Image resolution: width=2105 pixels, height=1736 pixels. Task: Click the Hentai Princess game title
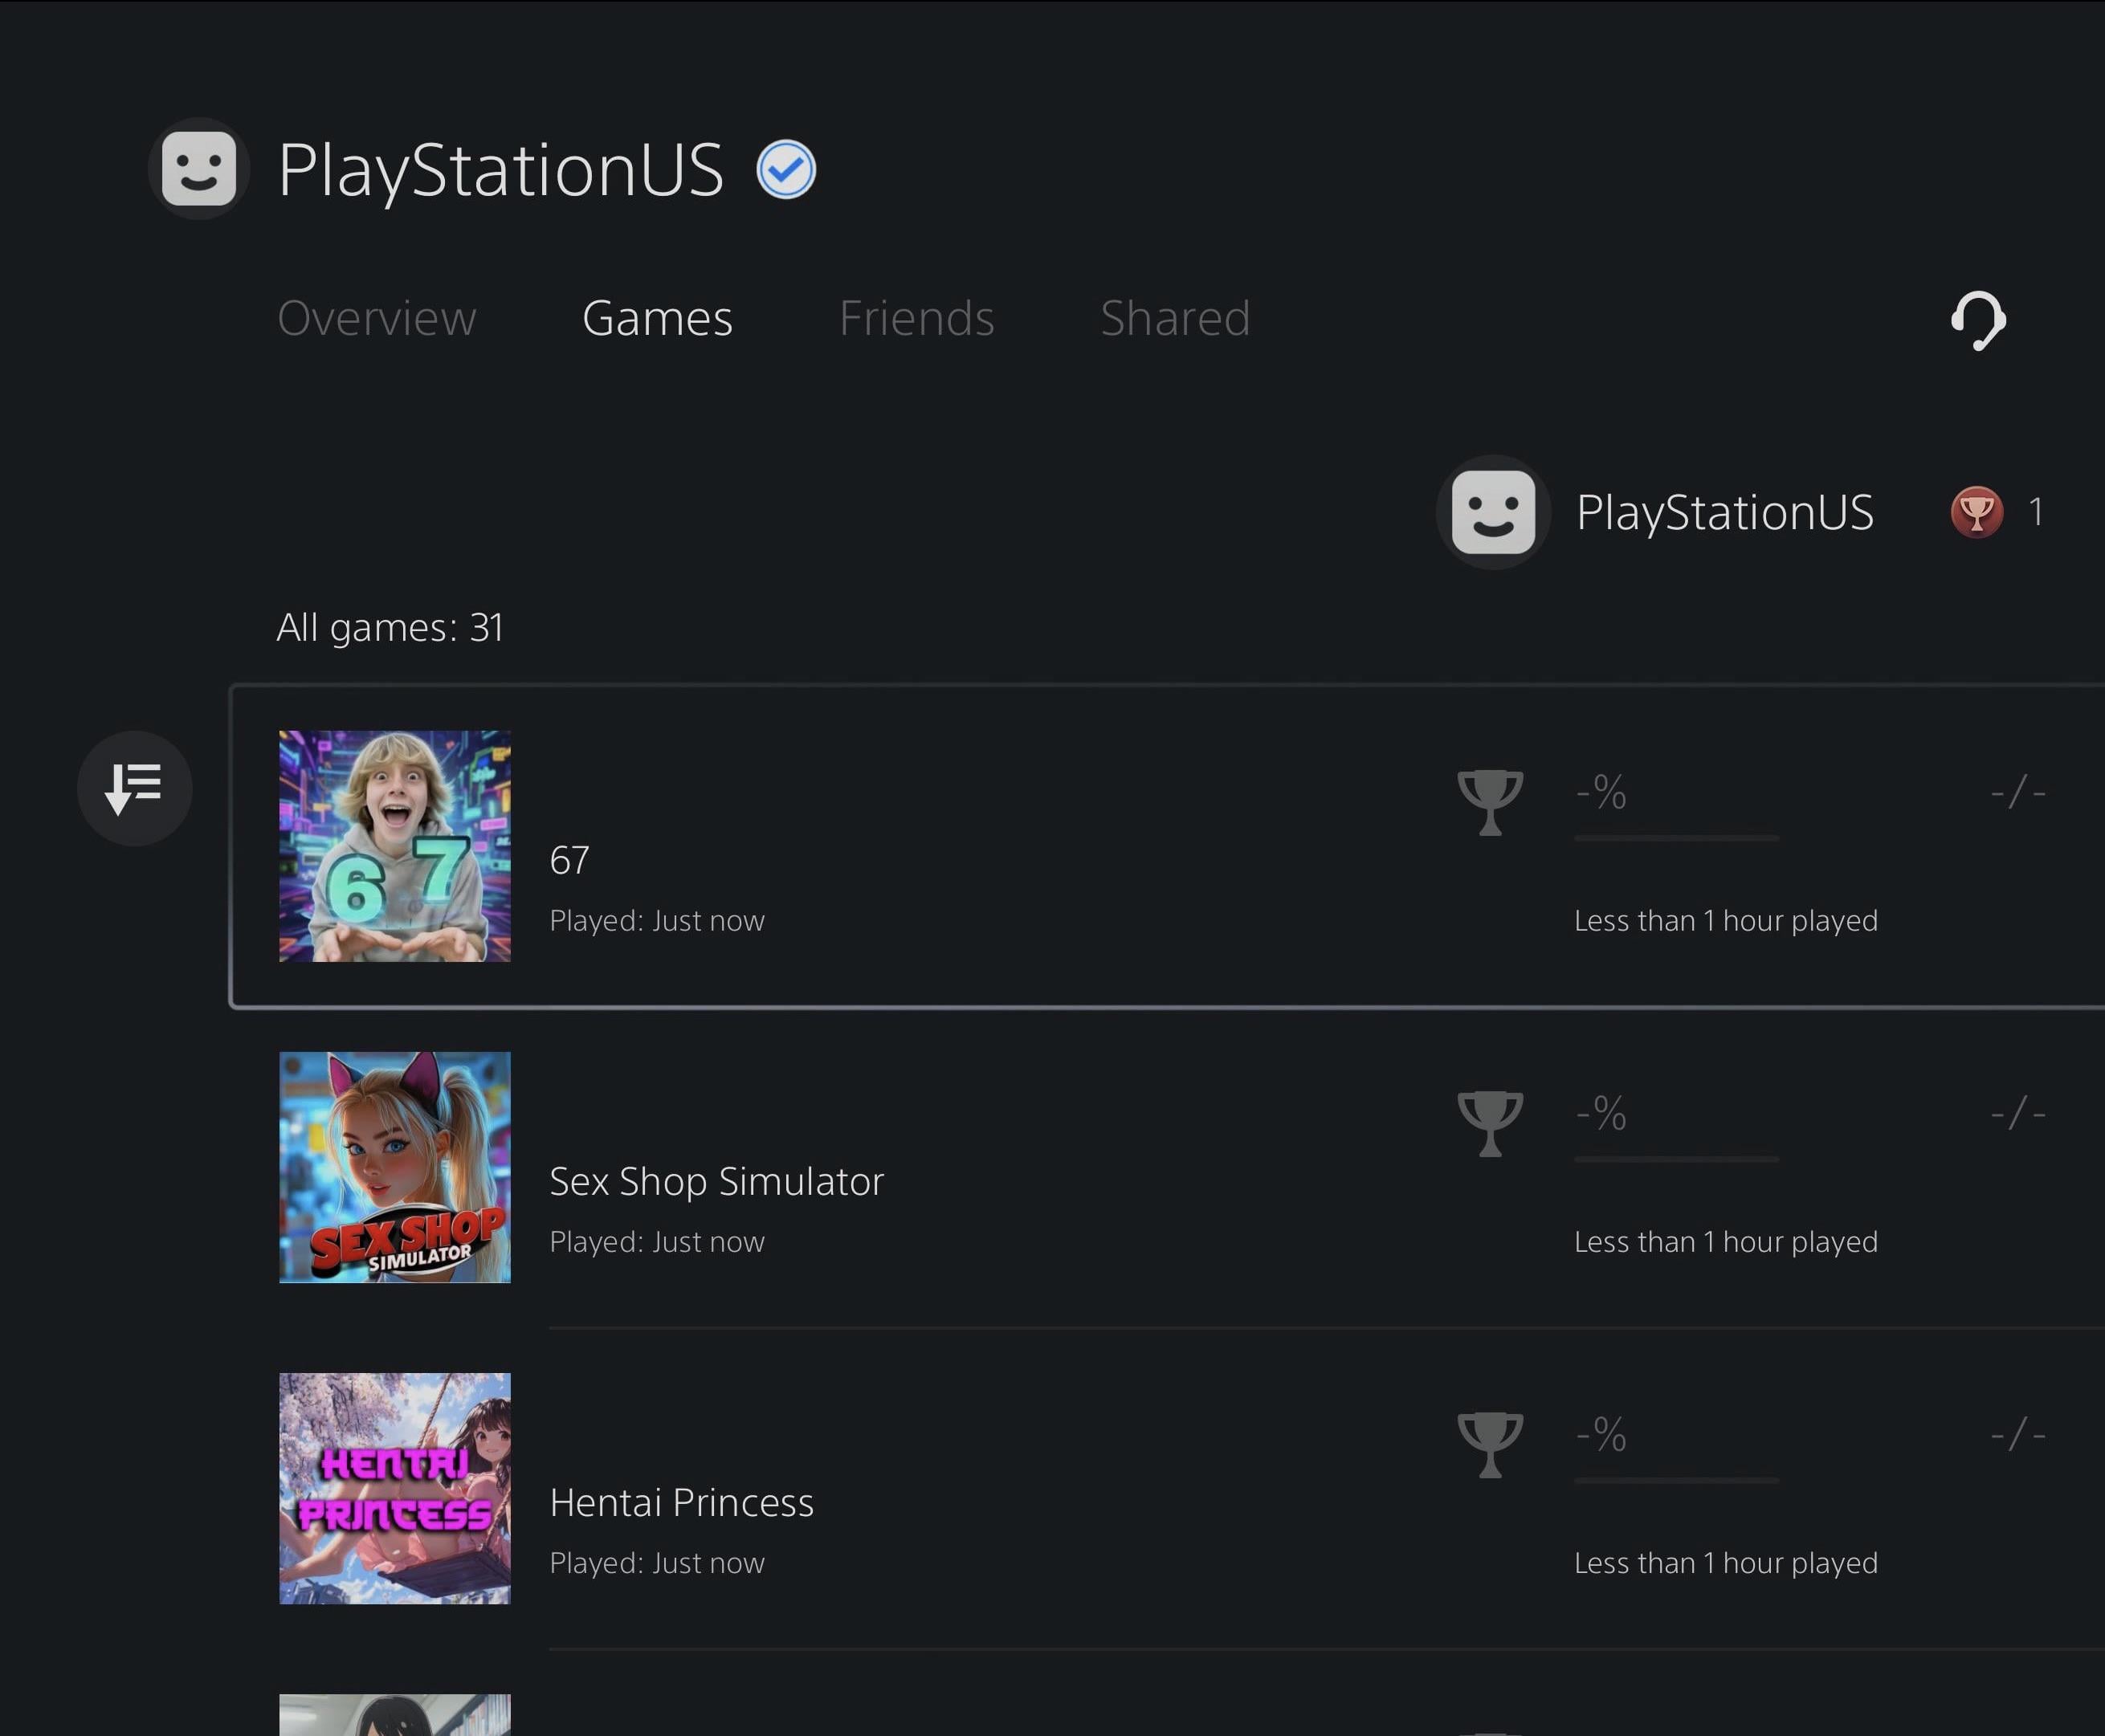(681, 1502)
